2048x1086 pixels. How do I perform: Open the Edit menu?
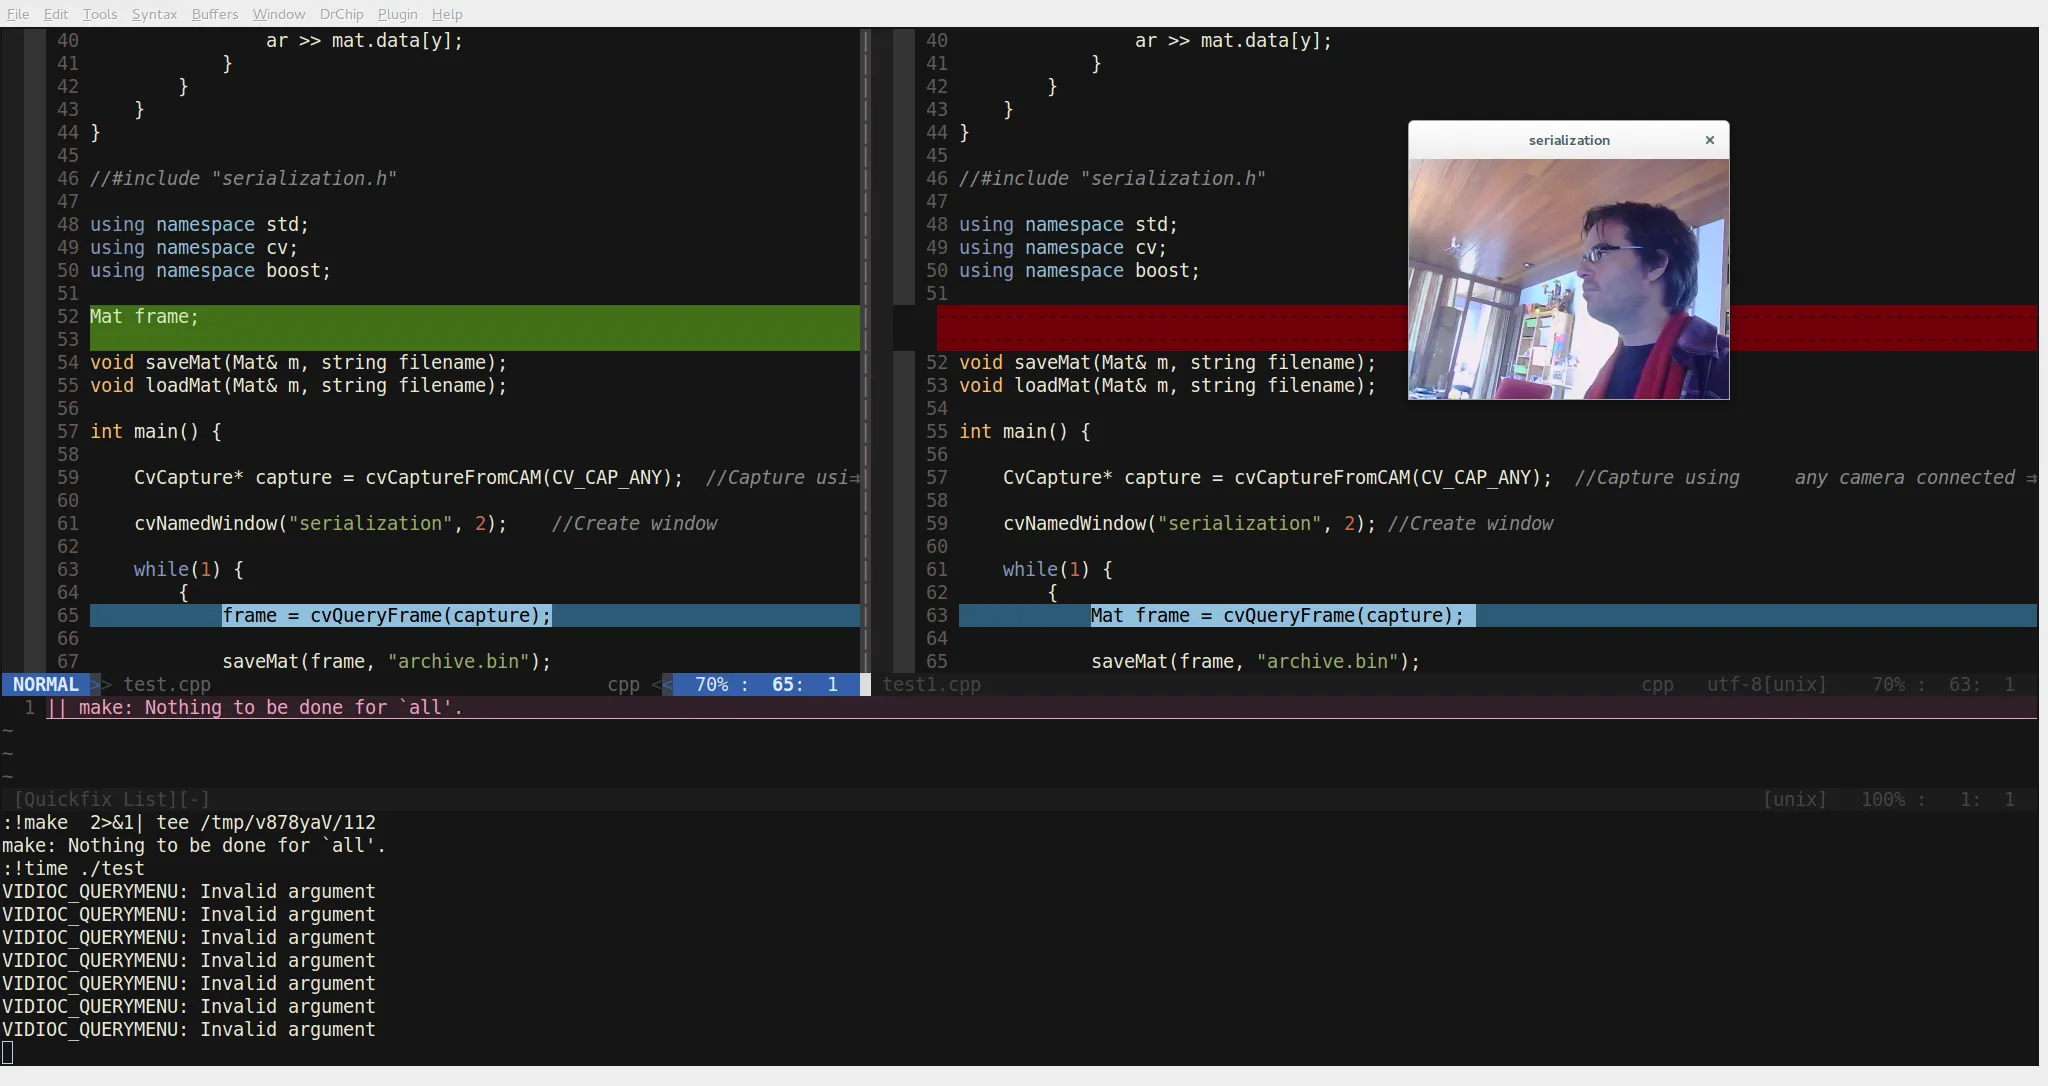[x=56, y=14]
